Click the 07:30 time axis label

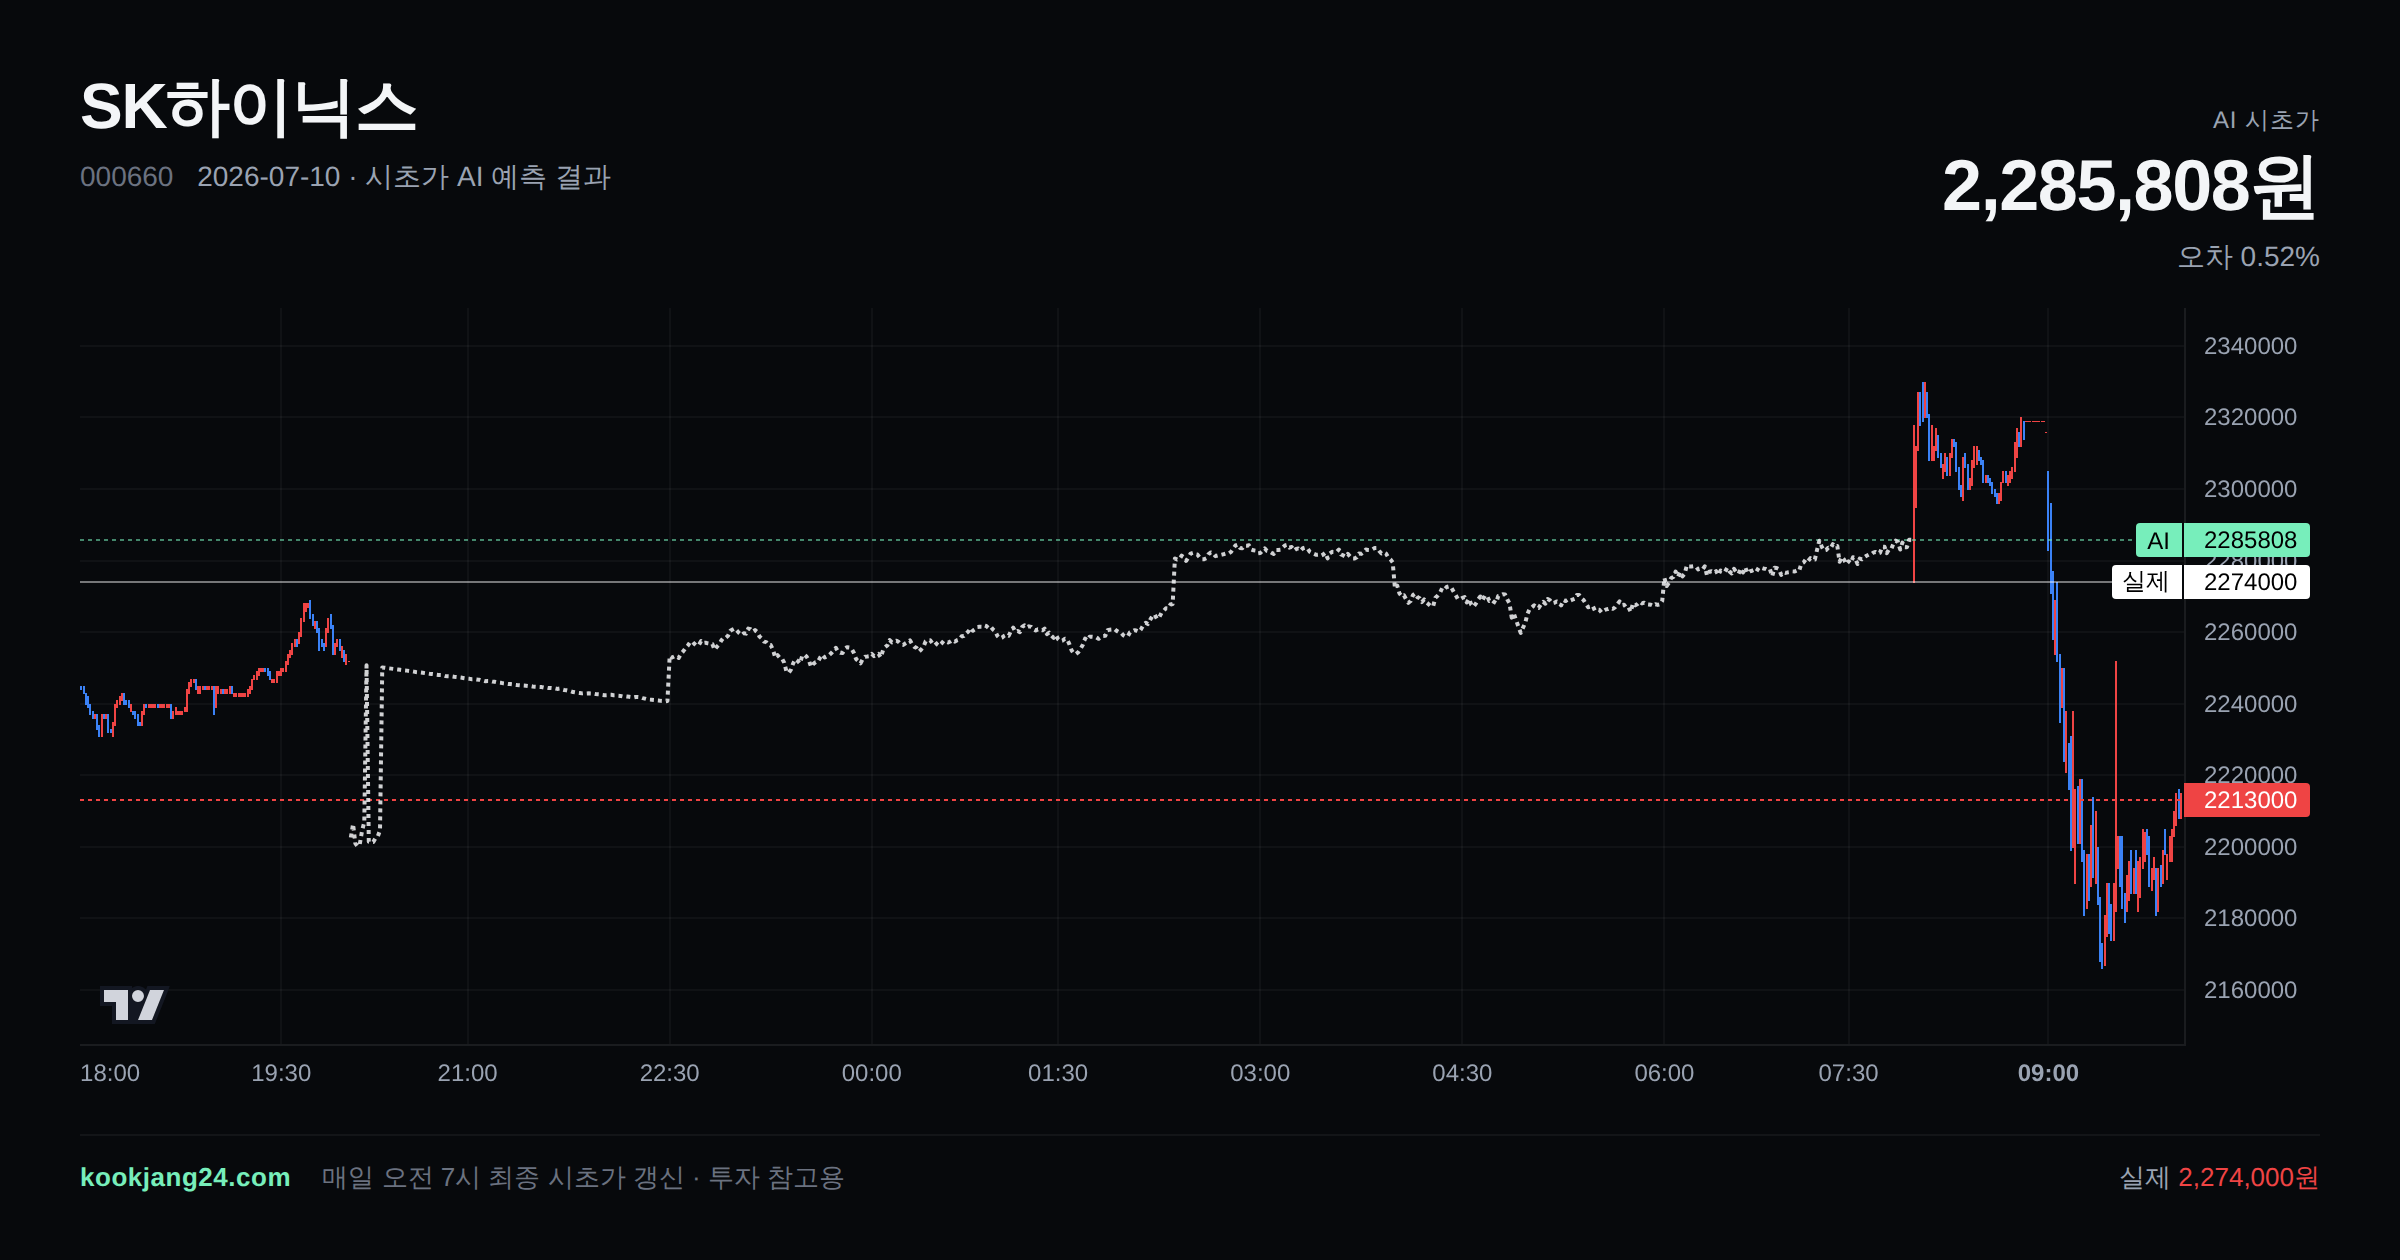point(1848,1073)
